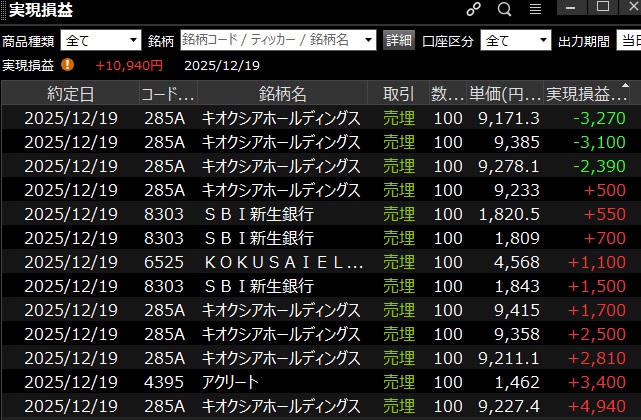Sort by 取引 column header
Screen dimensions: 641x420
(398, 94)
